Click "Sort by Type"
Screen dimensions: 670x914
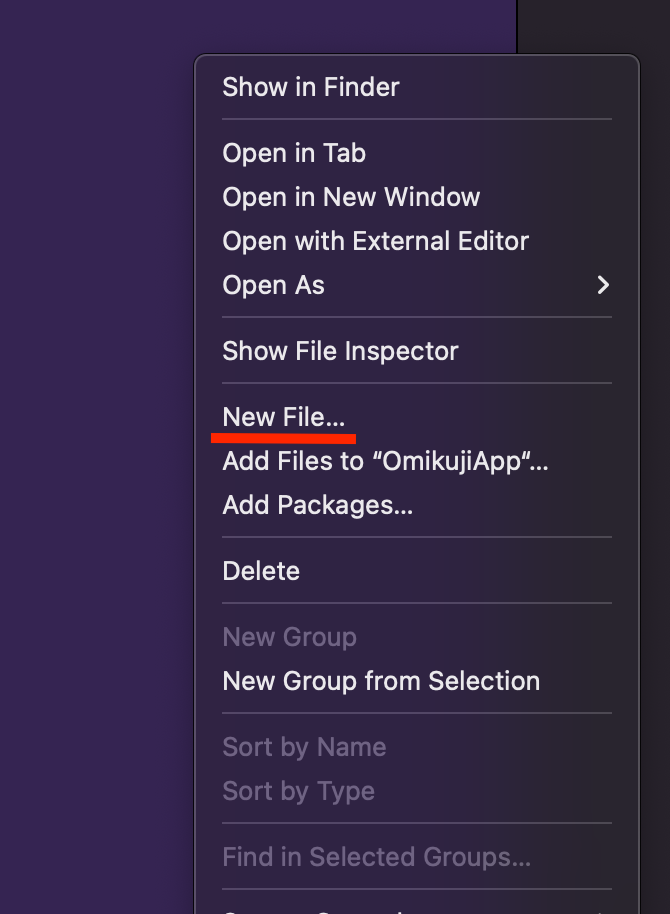click(298, 790)
